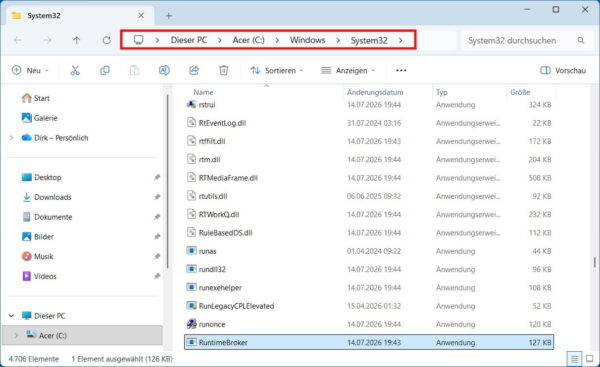Screen dimensions: 600x367
Task: Expand the Acer (C:) tree node
Action: (x=16, y=336)
